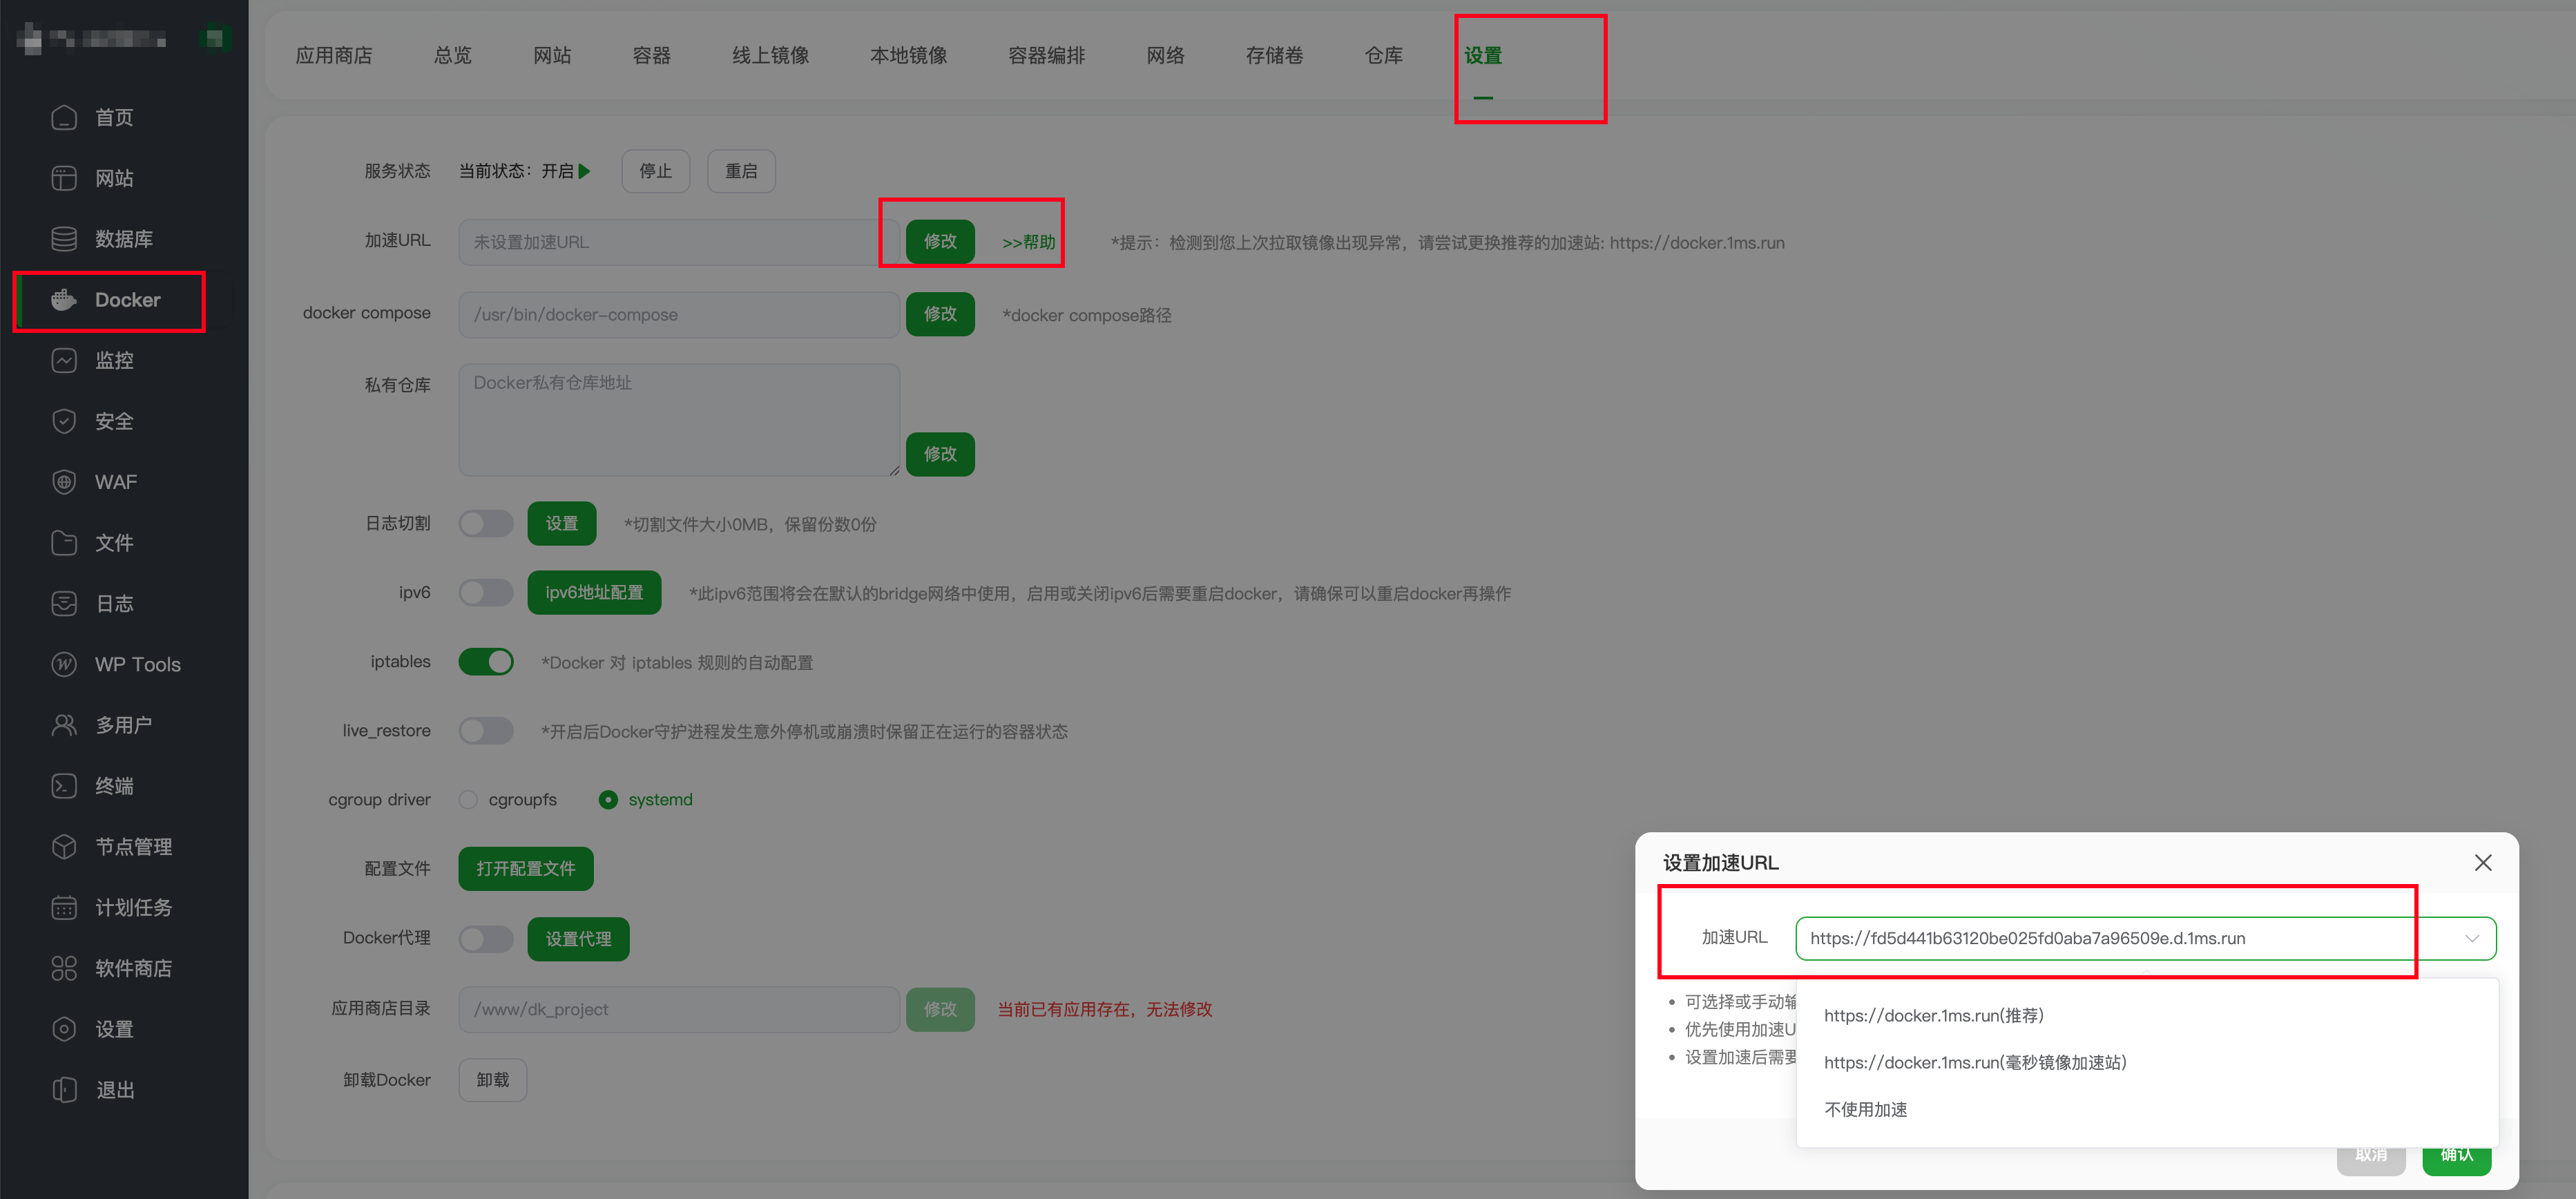Enable the log rotation (日志切割) toggle

(486, 524)
